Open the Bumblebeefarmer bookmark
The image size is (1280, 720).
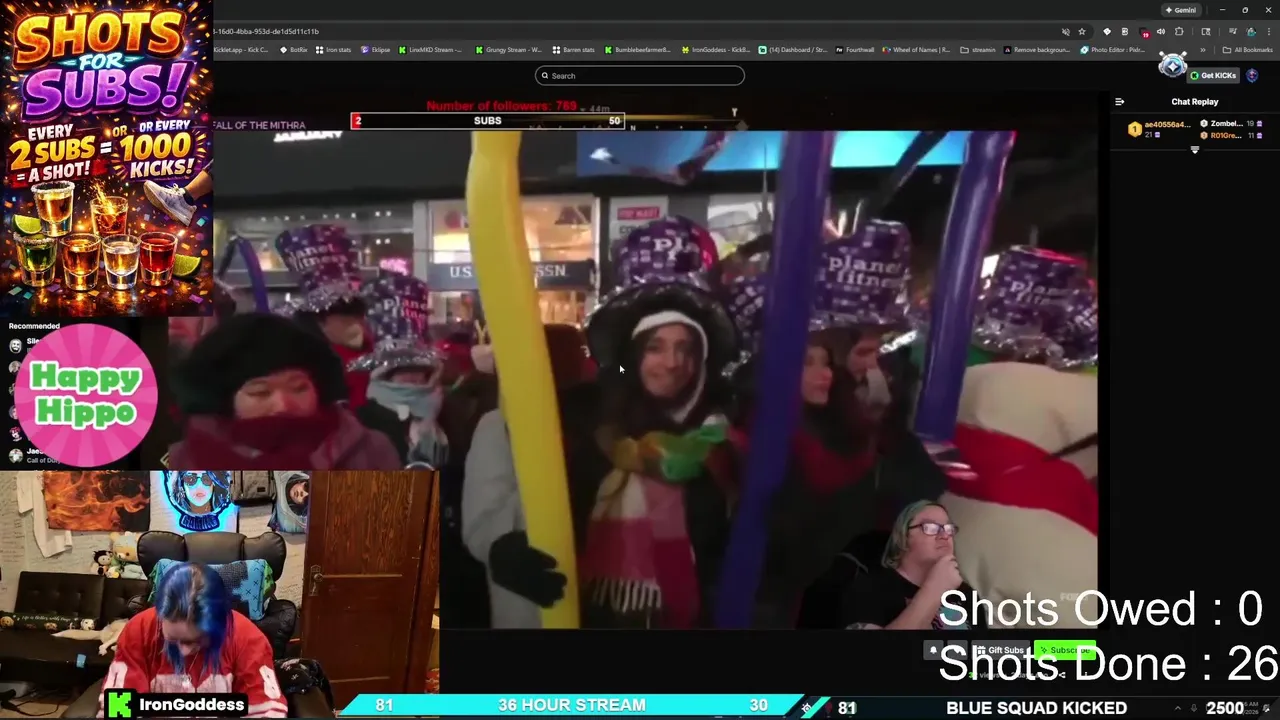tap(638, 50)
